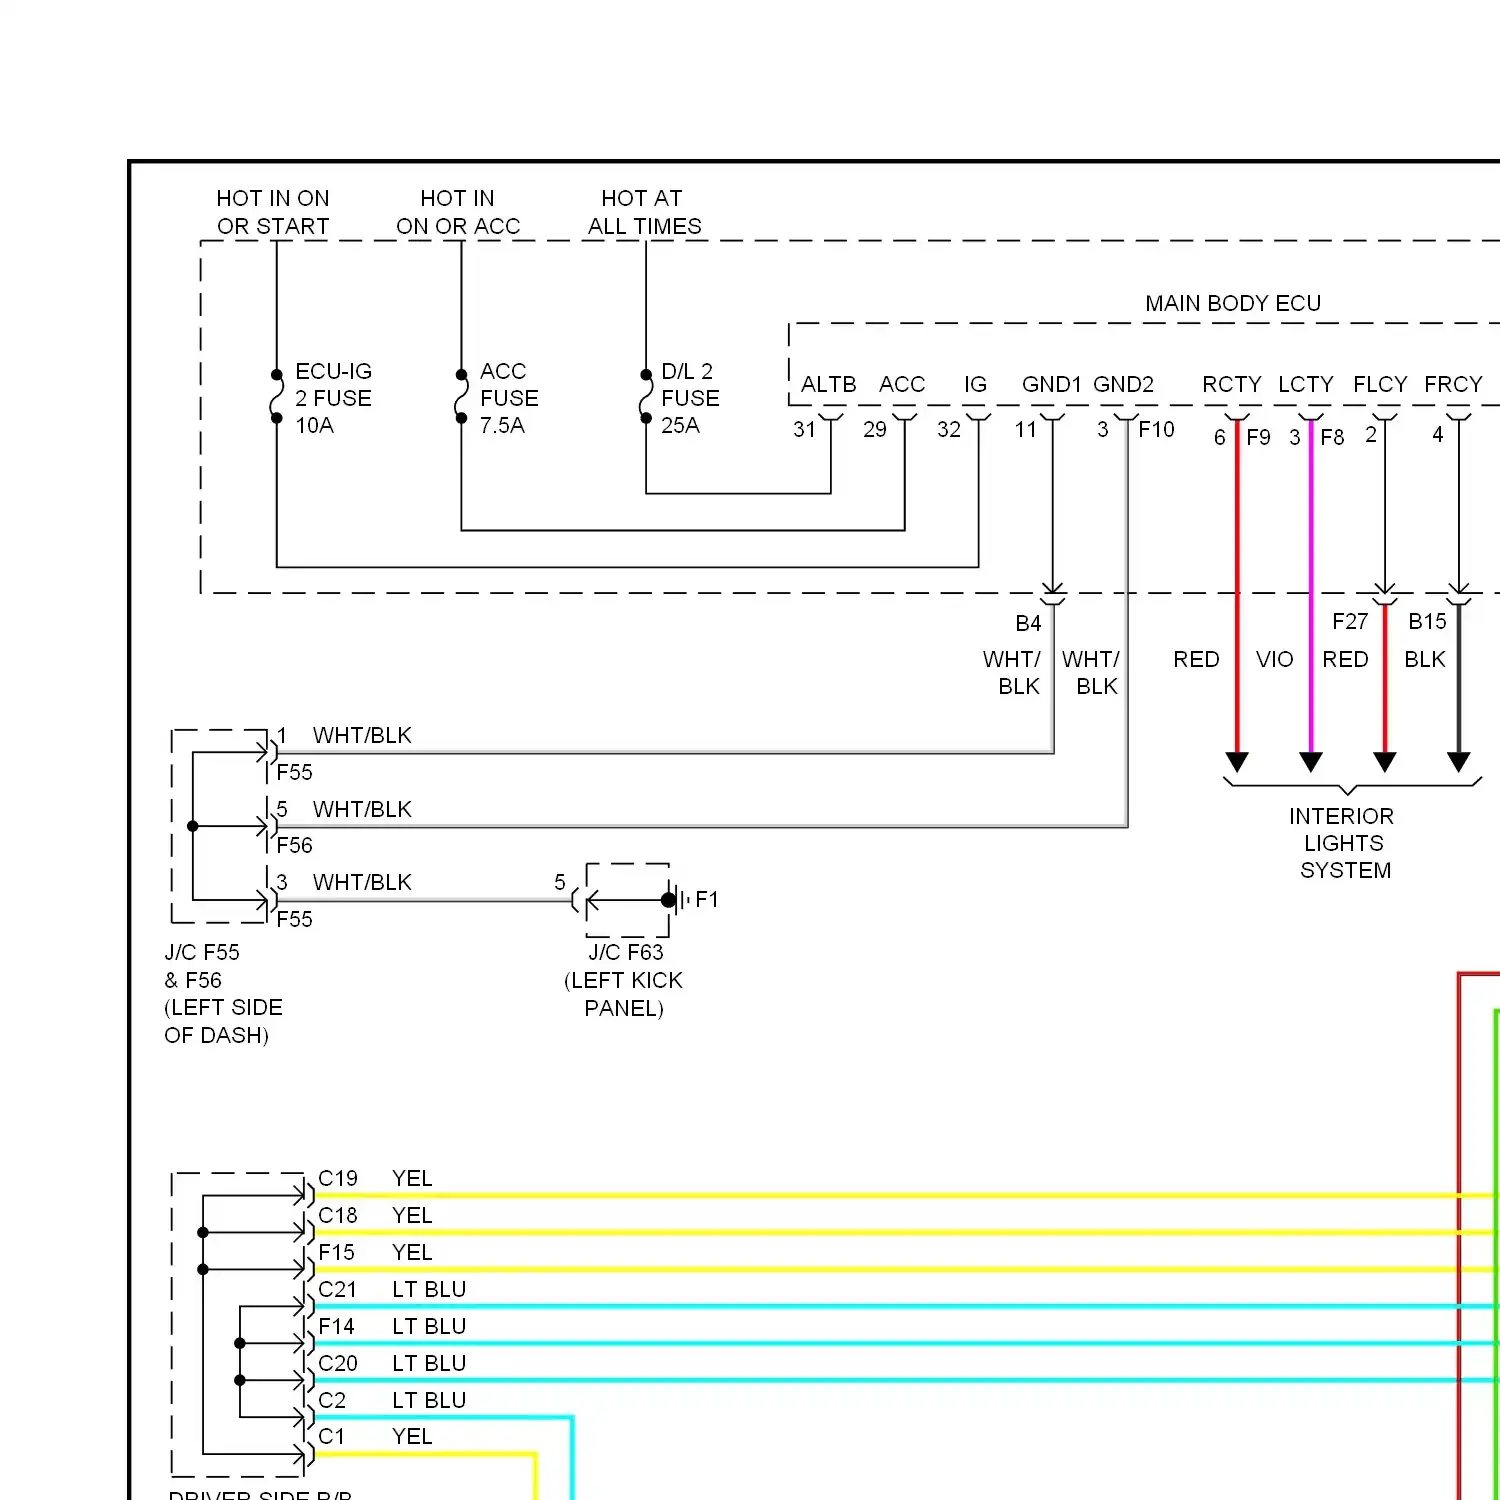Click the YEL label next to C19
Image resolution: width=1500 pixels, height=1500 pixels.
tap(412, 1178)
